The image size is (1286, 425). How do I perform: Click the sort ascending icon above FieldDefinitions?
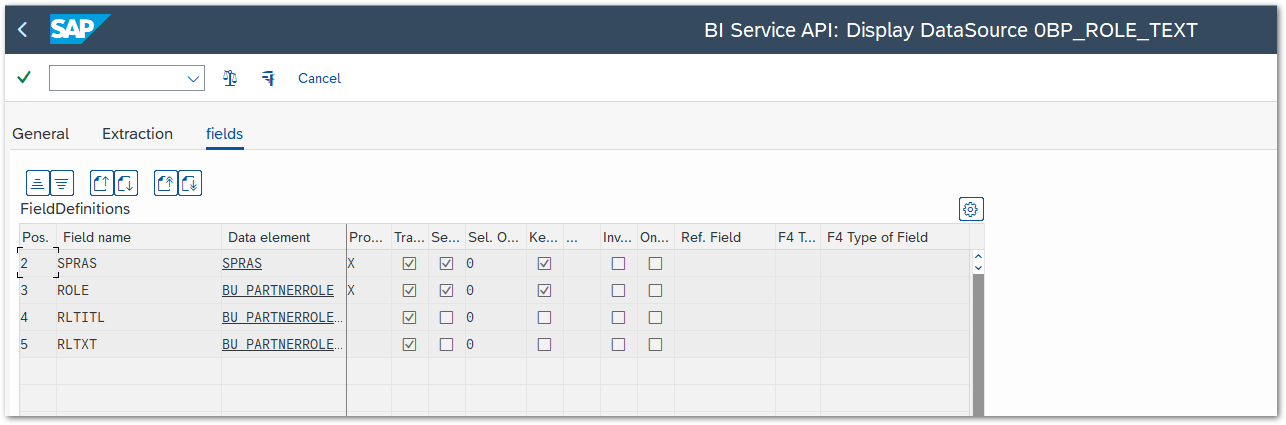(x=38, y=183)
